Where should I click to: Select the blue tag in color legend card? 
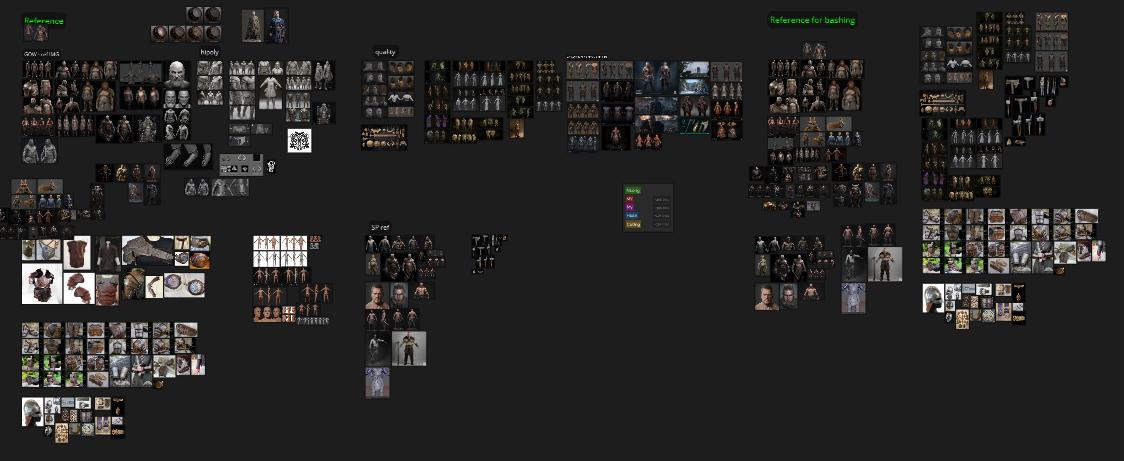coord(632,215)
